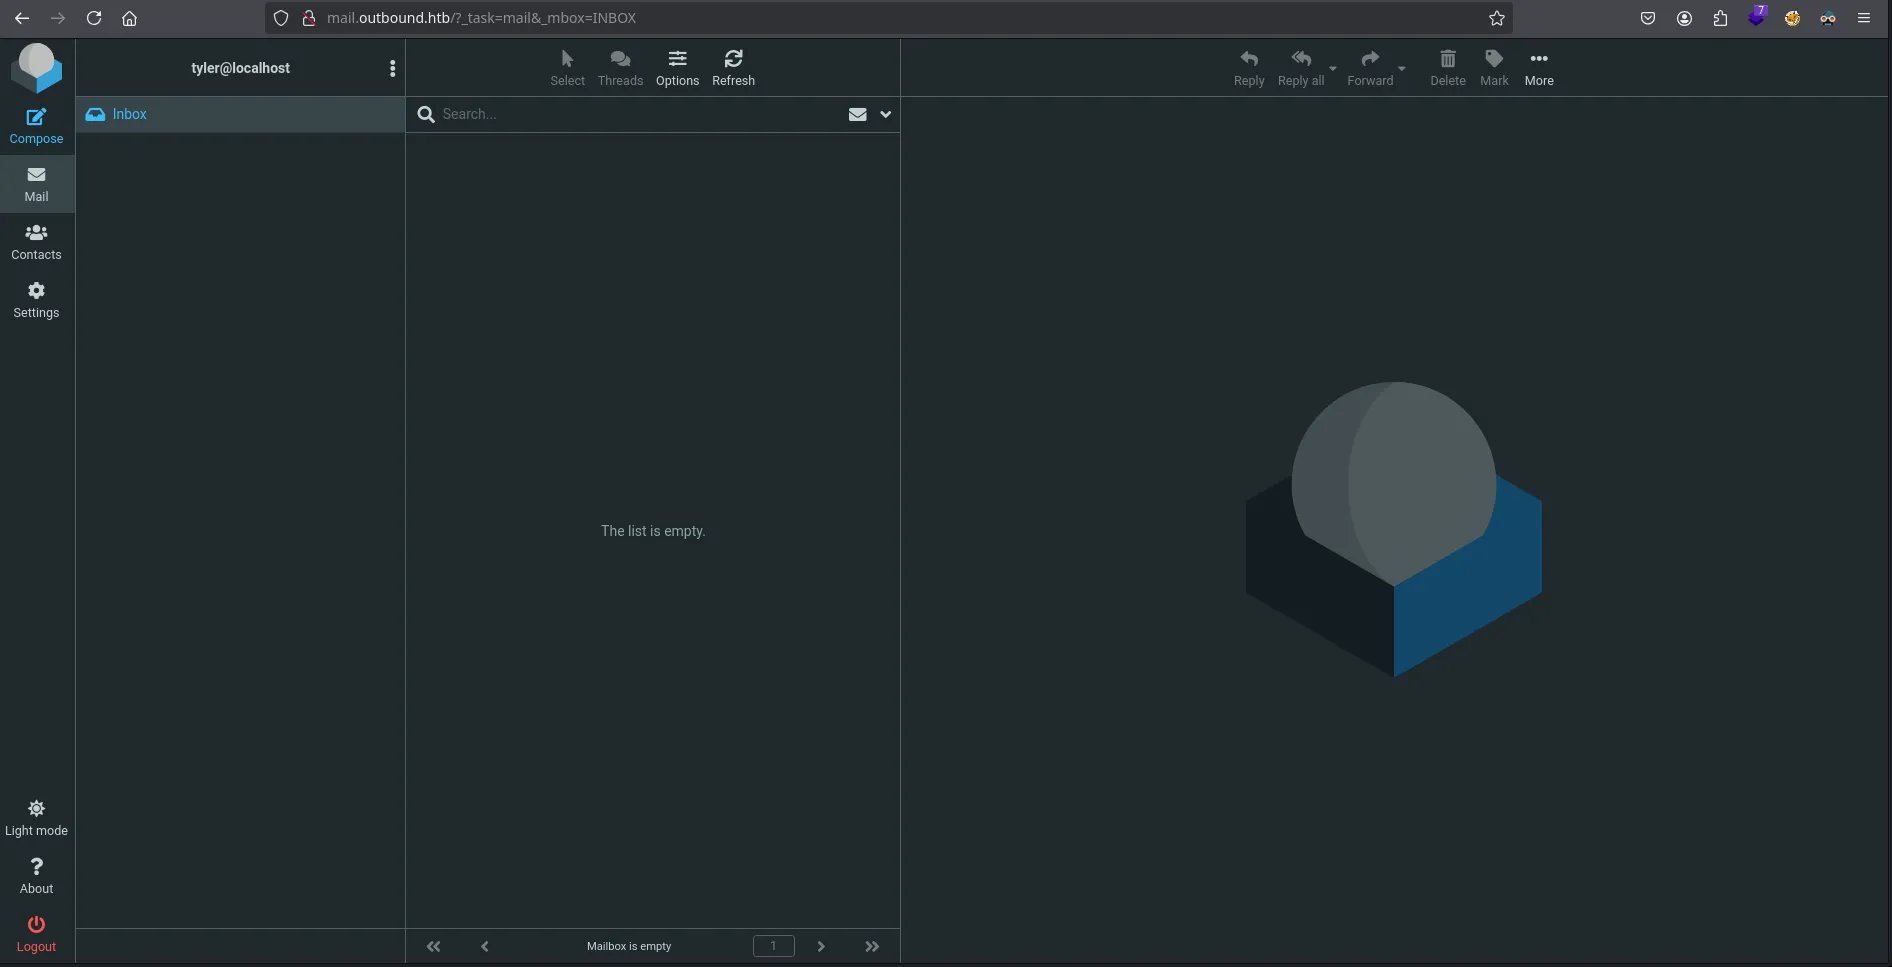Open the Contacts section

click(x=36, y=242)
